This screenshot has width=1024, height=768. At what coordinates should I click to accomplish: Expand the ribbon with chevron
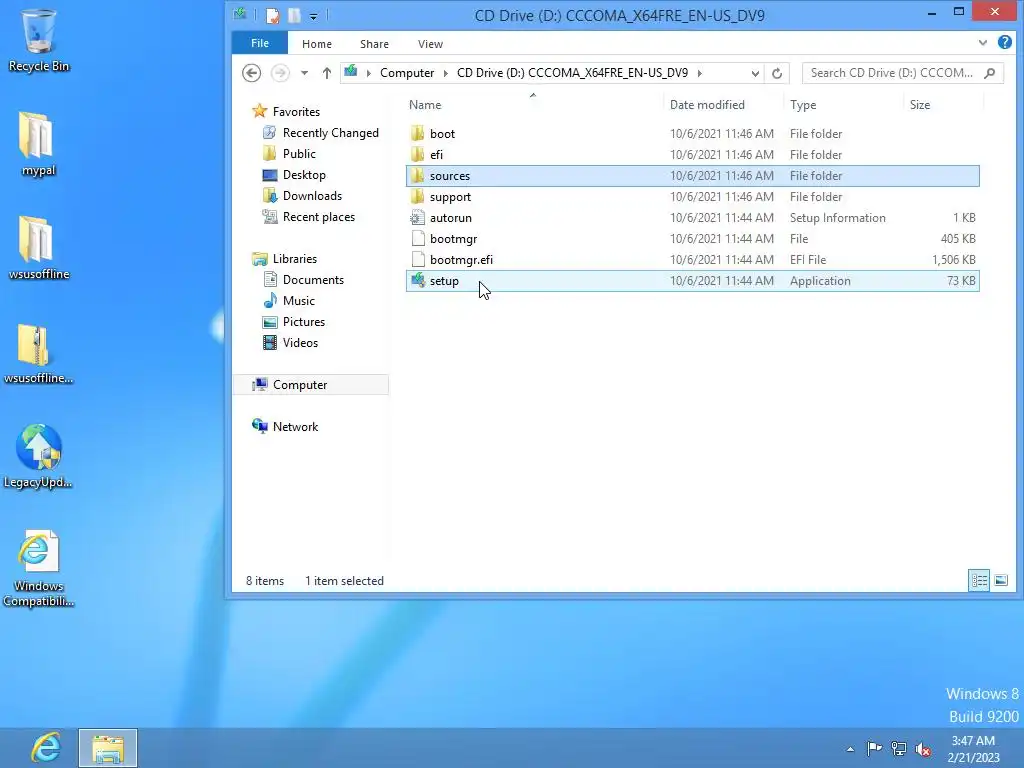tap(983, 43)
